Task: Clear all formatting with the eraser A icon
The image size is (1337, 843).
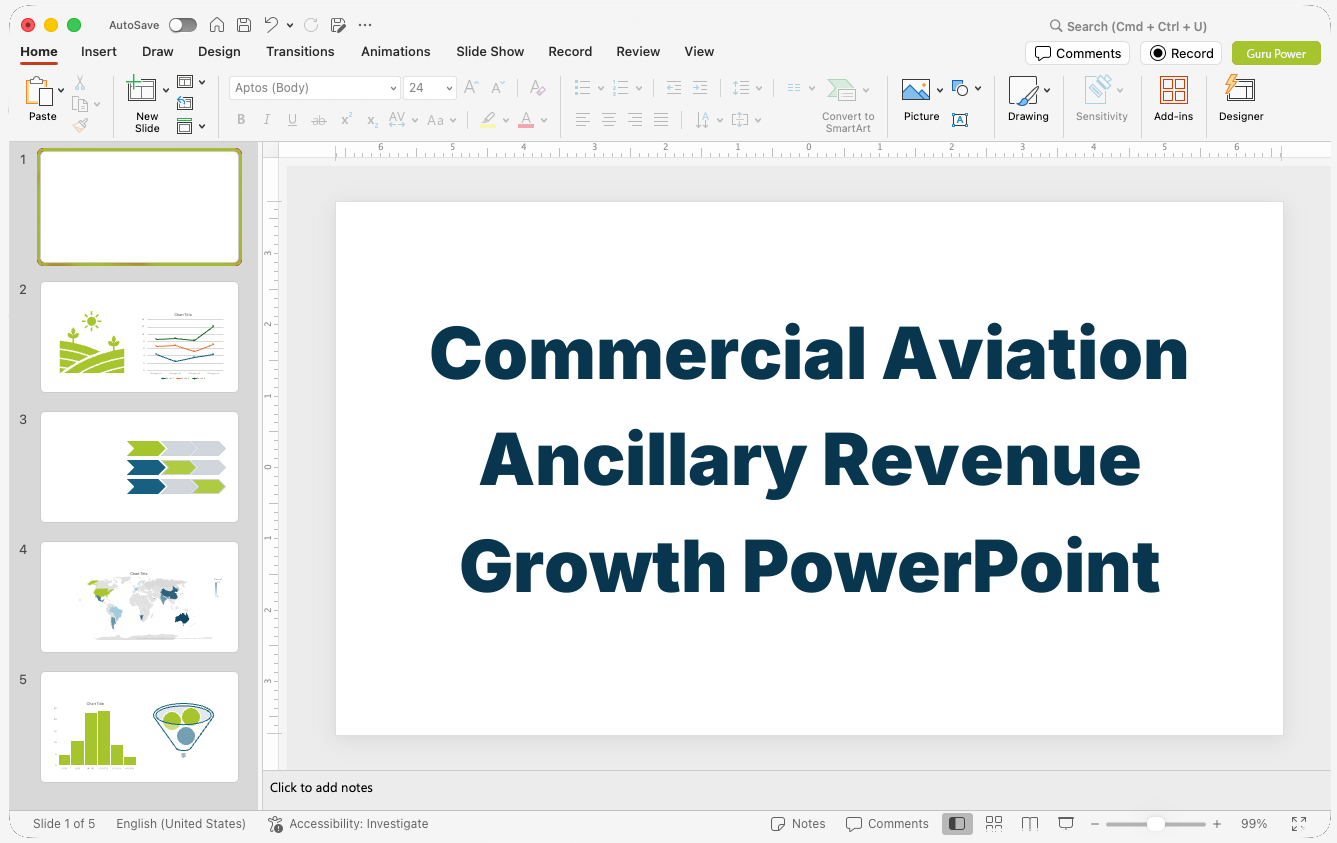Action: point(538,88)
